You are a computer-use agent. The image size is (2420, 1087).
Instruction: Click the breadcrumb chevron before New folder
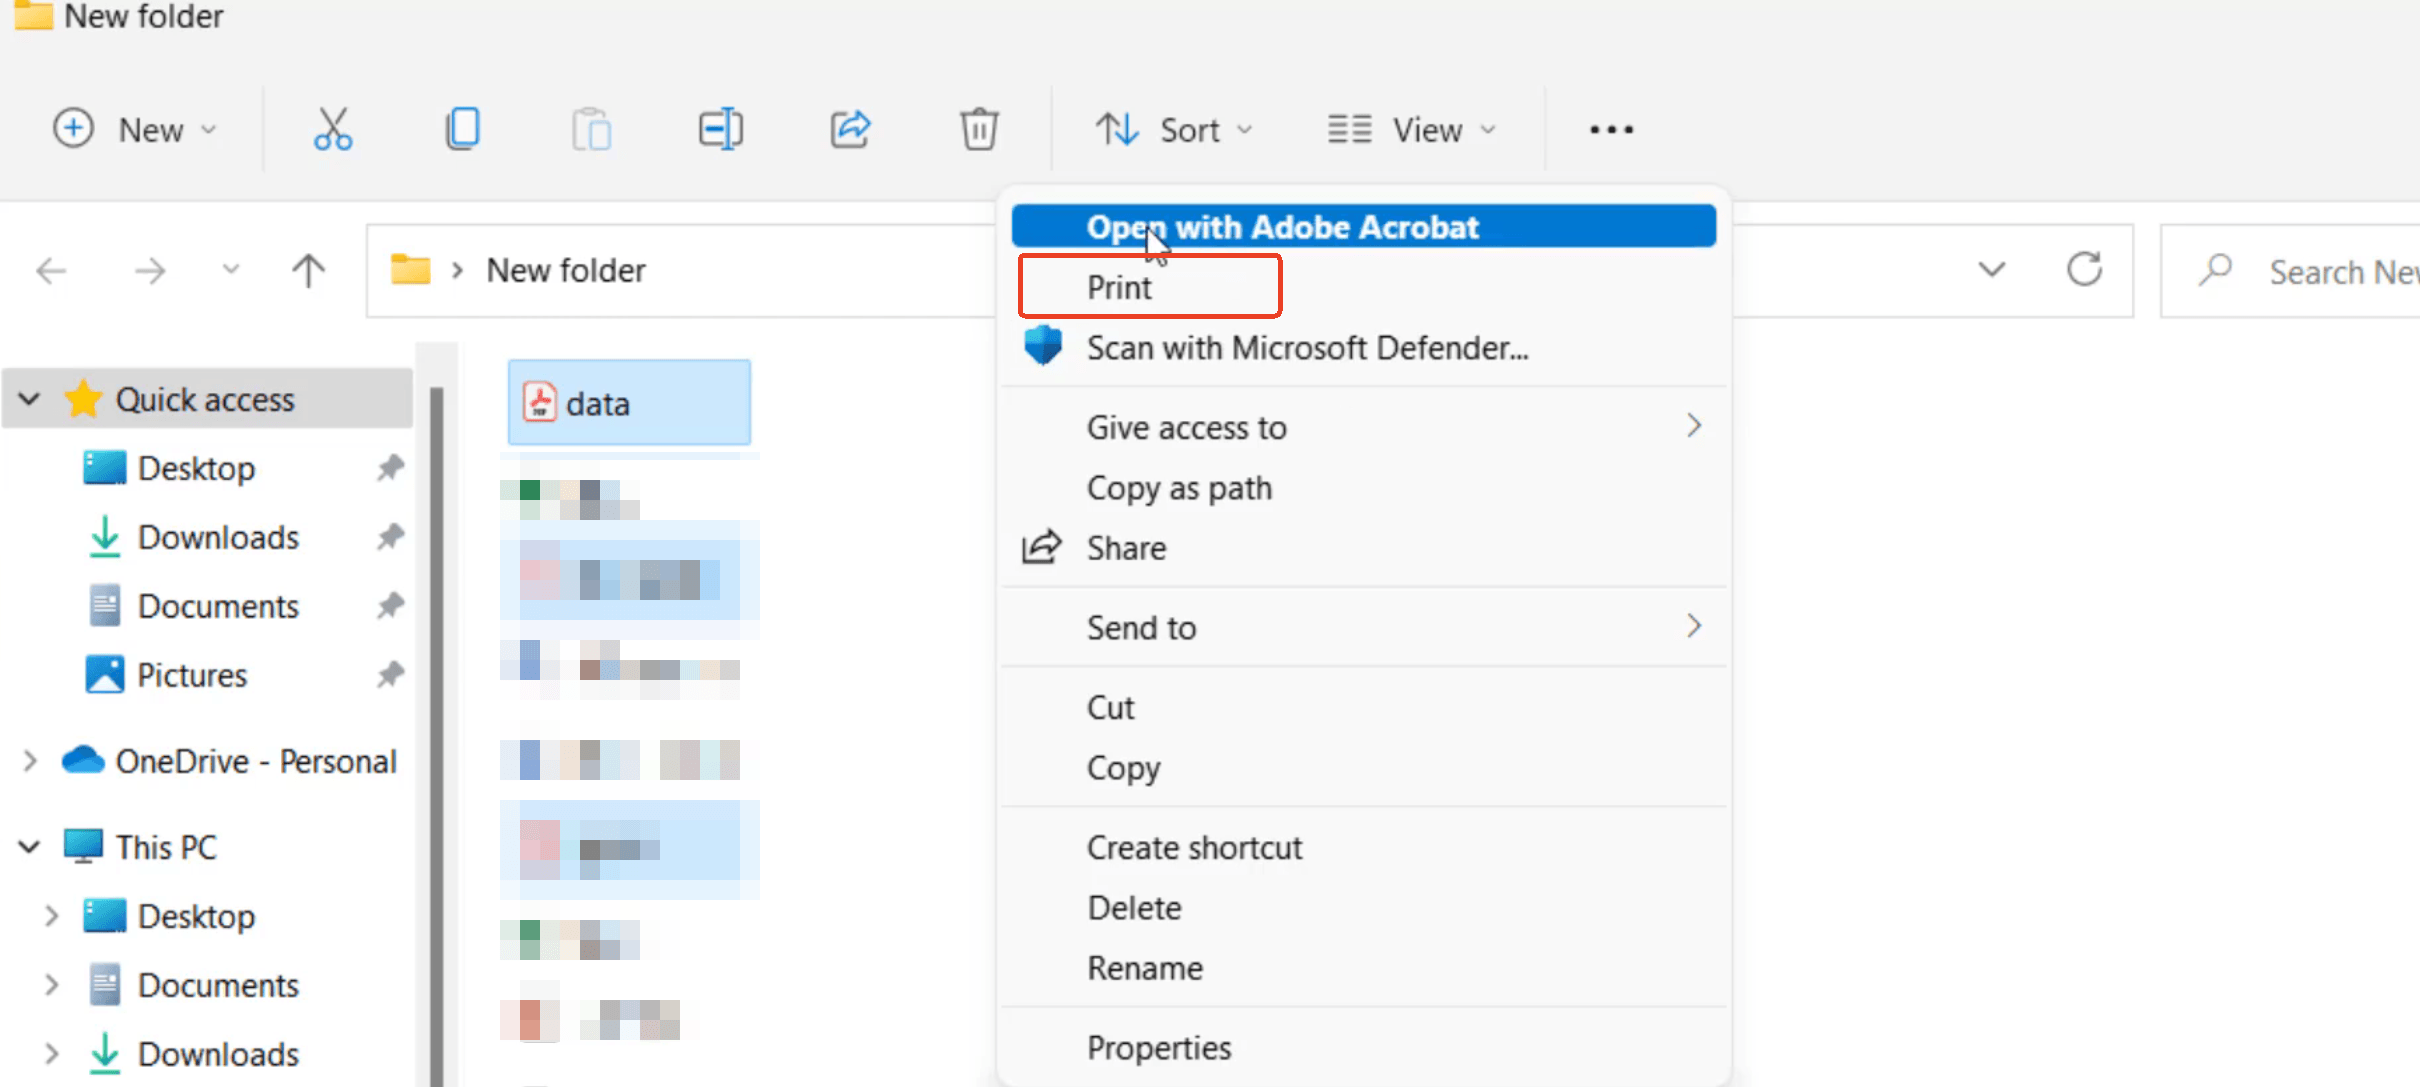point(457,270)
